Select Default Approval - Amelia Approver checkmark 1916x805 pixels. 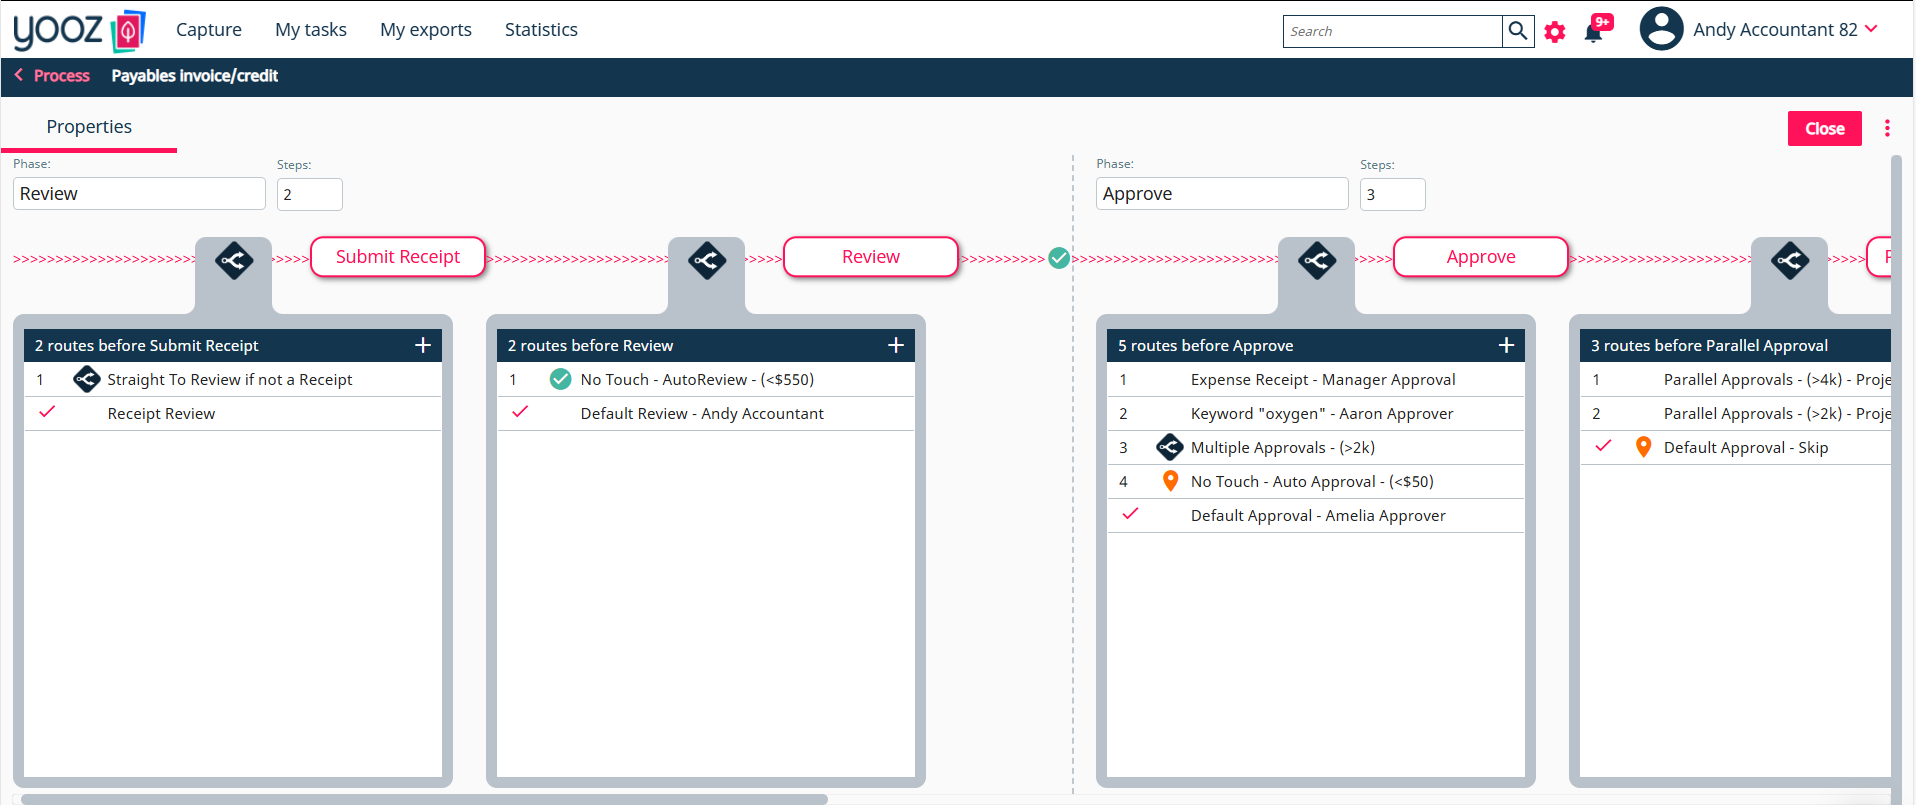[1130, 514]
